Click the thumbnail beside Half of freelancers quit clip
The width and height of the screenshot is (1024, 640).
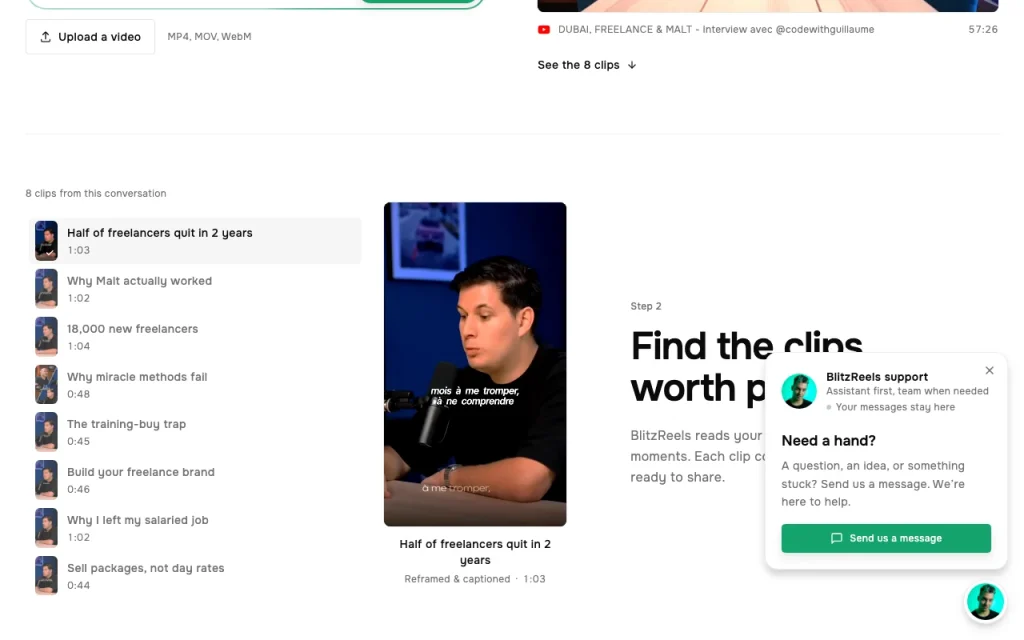46,240
